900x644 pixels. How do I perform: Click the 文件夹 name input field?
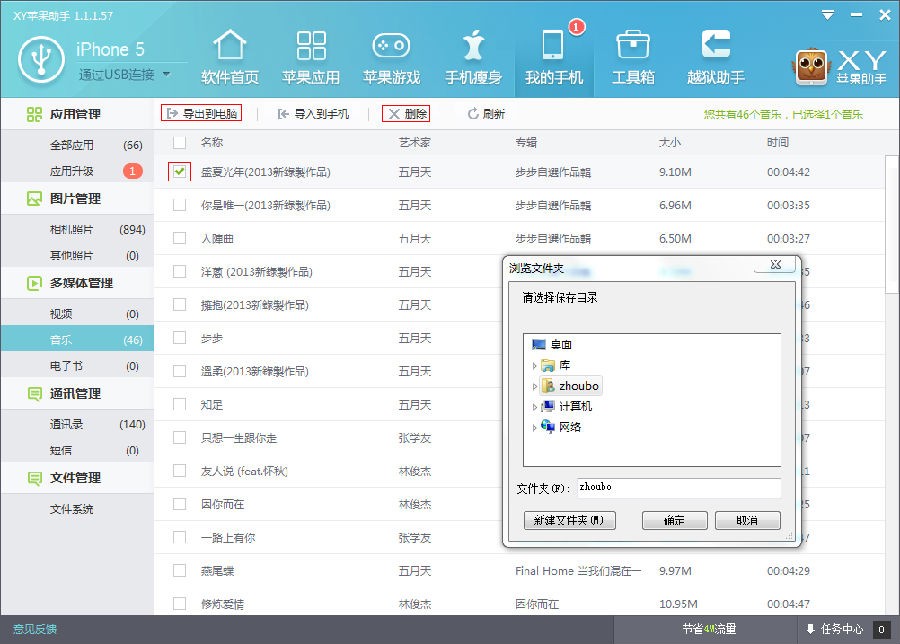(678, 488)
